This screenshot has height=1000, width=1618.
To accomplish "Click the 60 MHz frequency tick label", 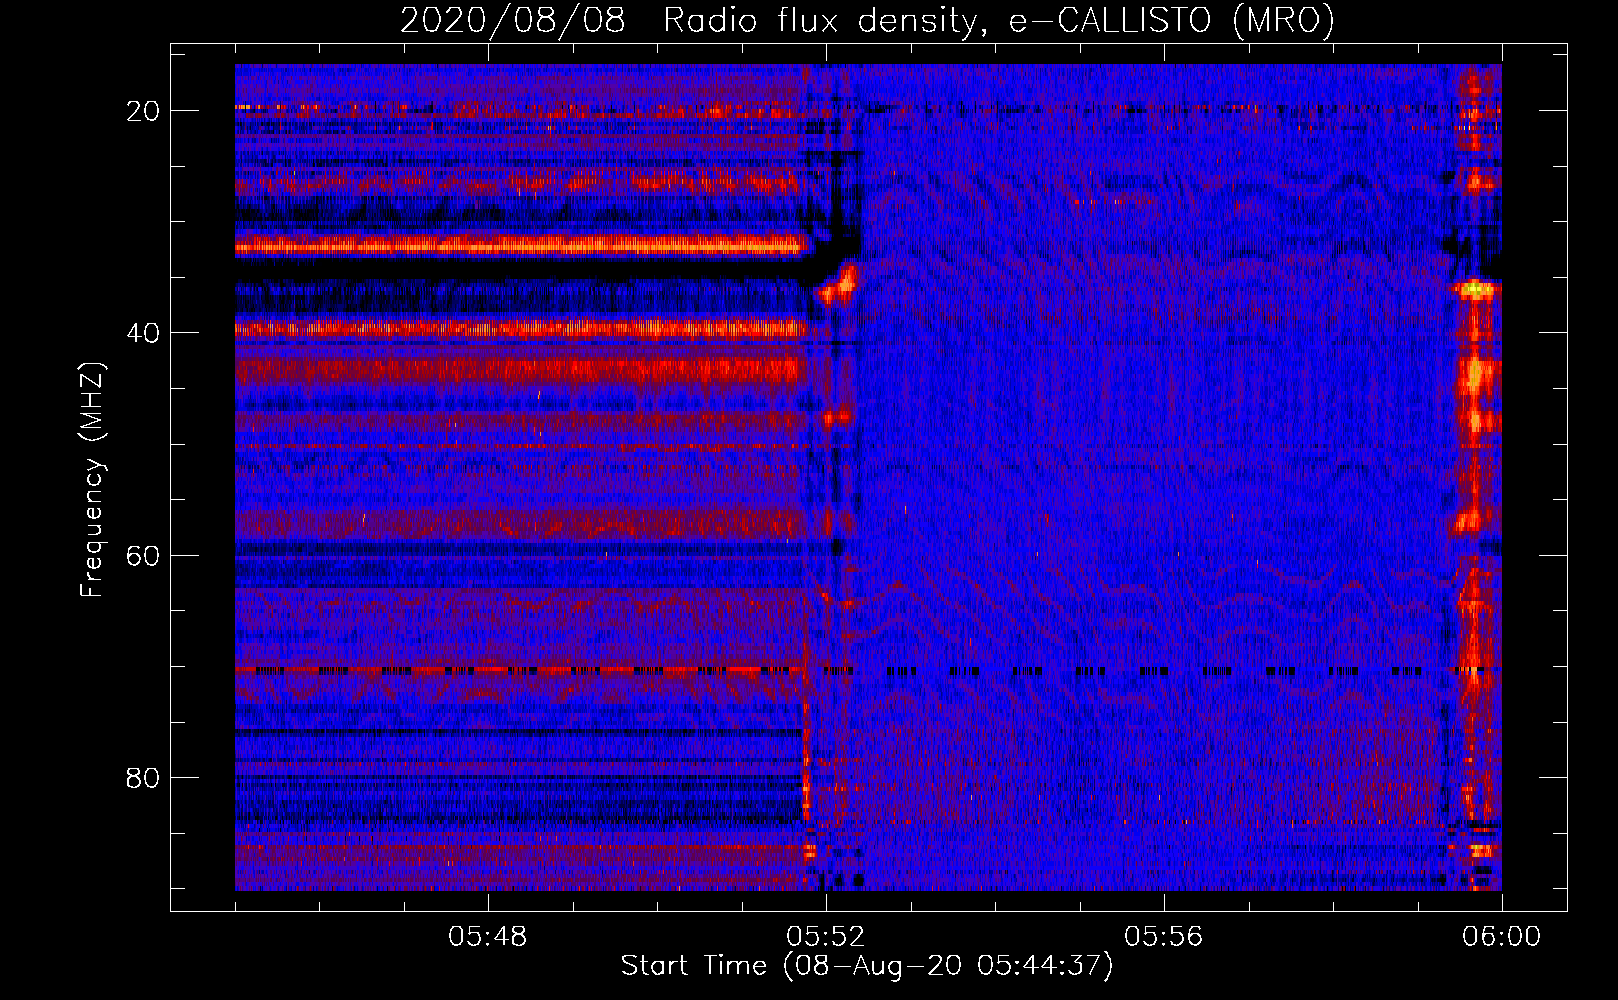I will click(143, 555).
